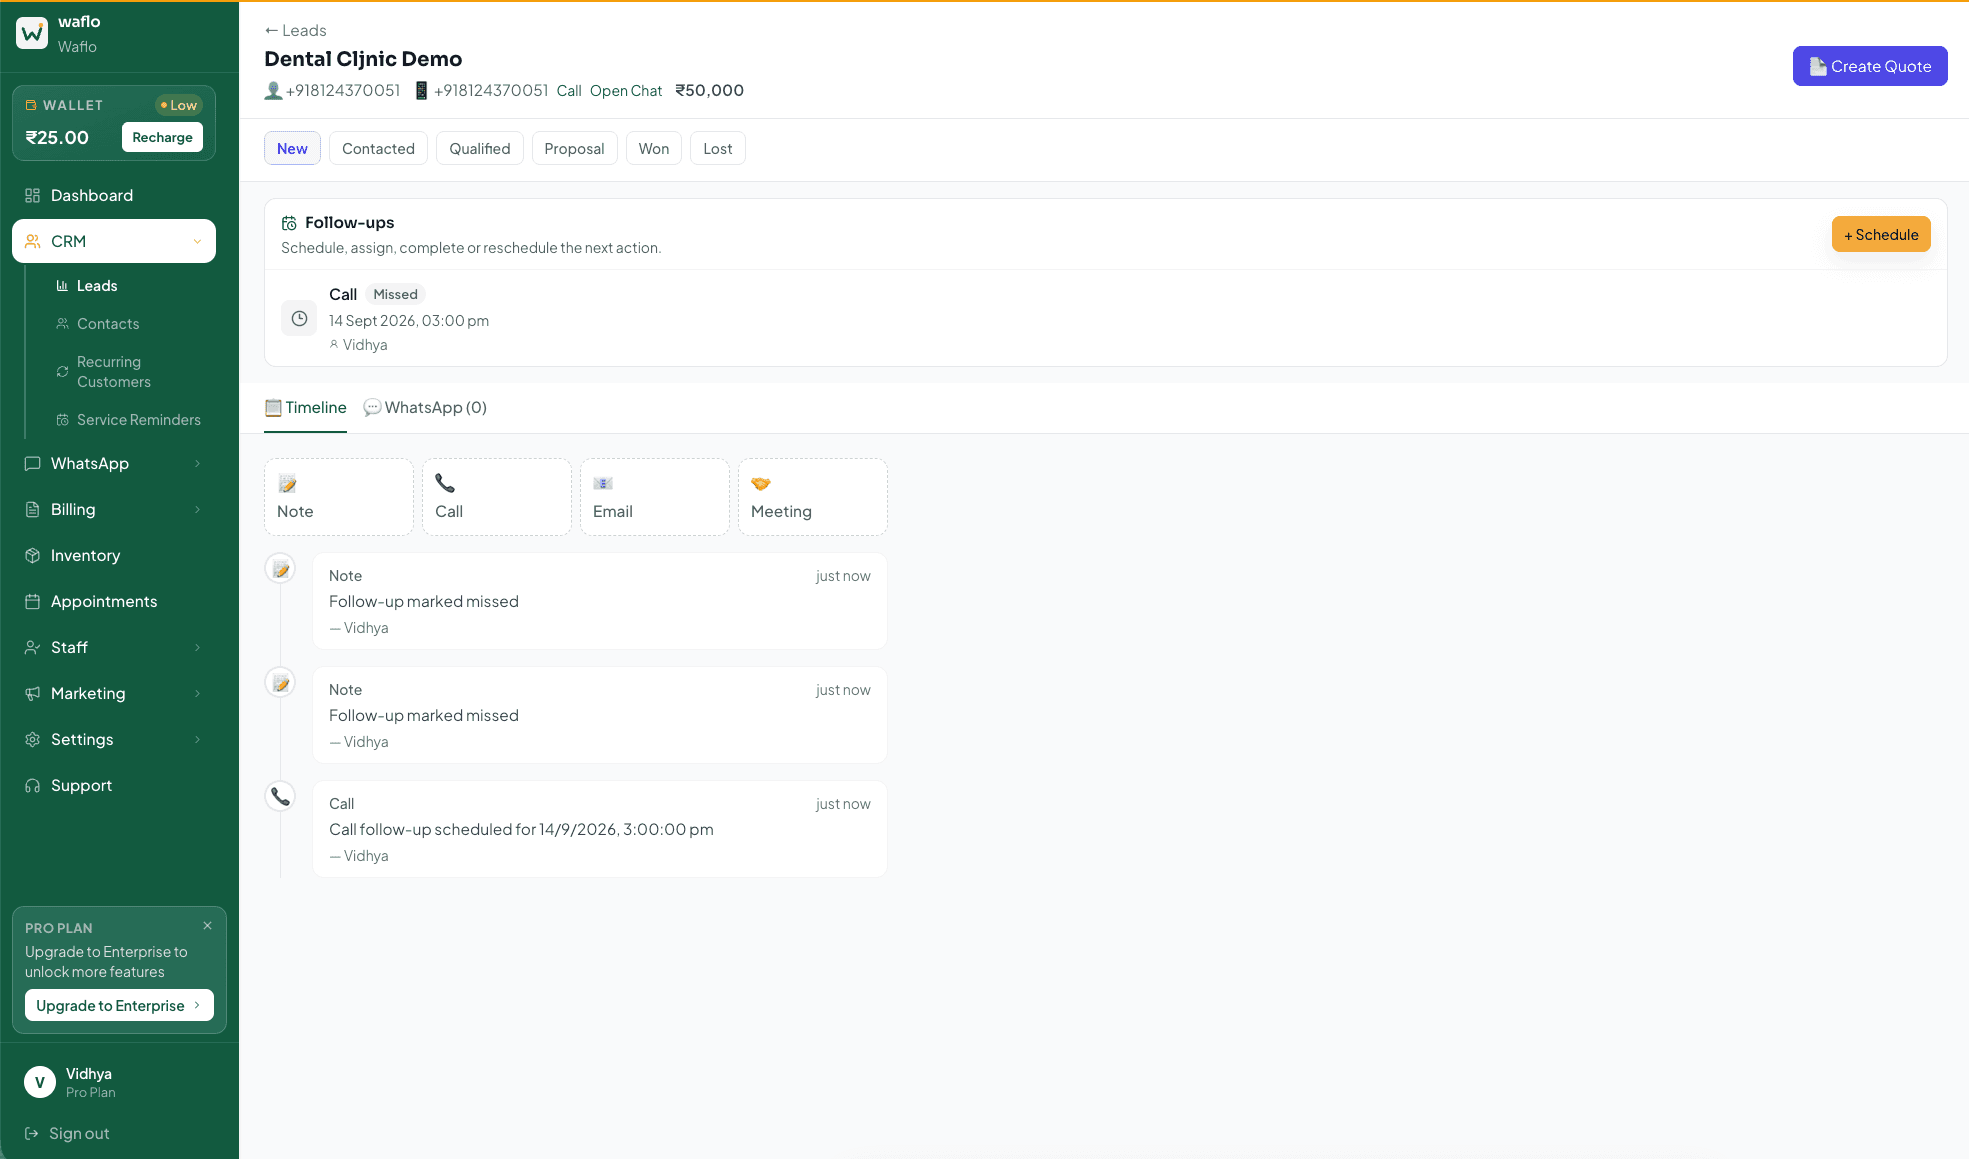
Task: Expand the WhatsApp menu chevron
Action: (x=197, y=463)
